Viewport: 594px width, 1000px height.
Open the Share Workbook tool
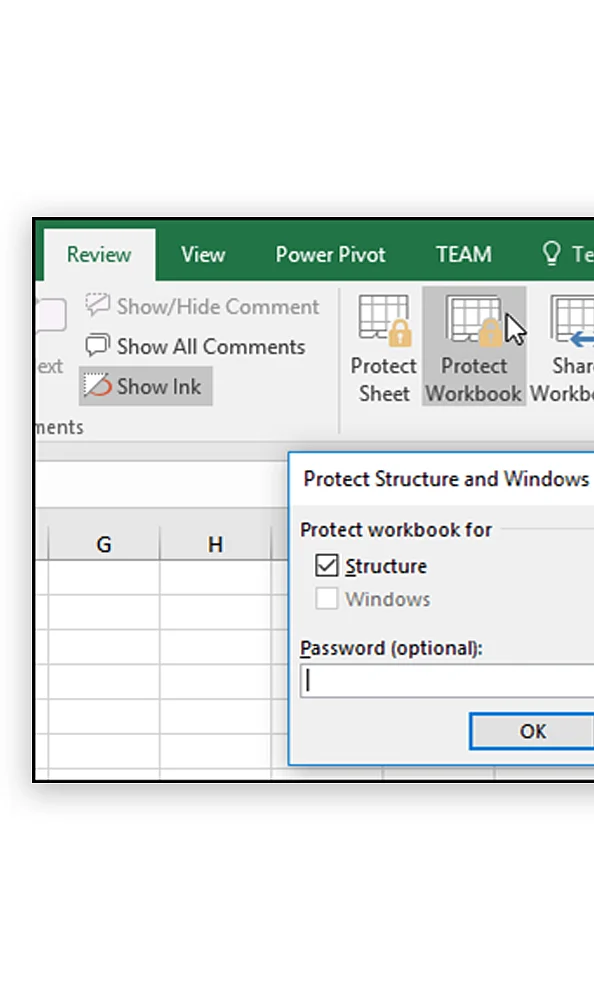569,349
